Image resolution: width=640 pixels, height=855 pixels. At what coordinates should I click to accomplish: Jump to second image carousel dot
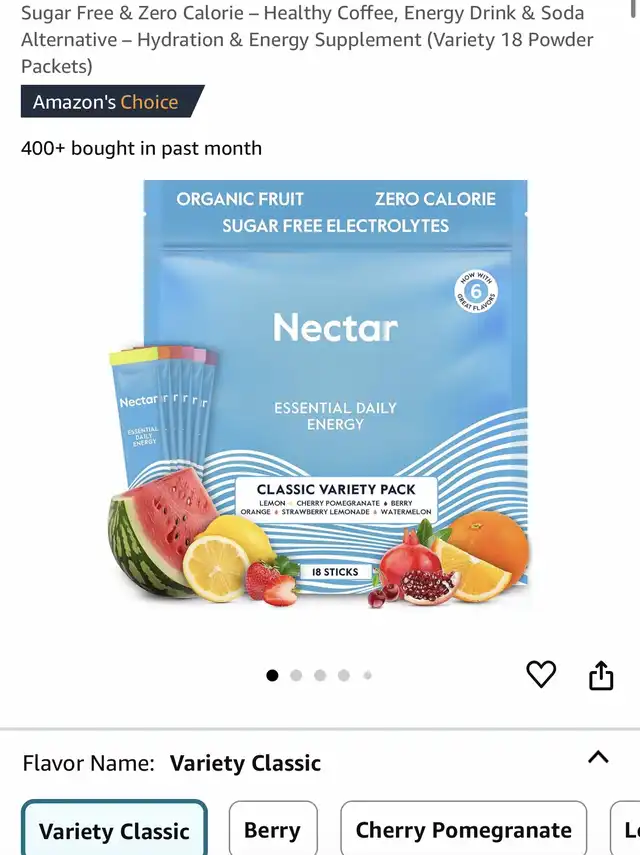pos(296,676)
